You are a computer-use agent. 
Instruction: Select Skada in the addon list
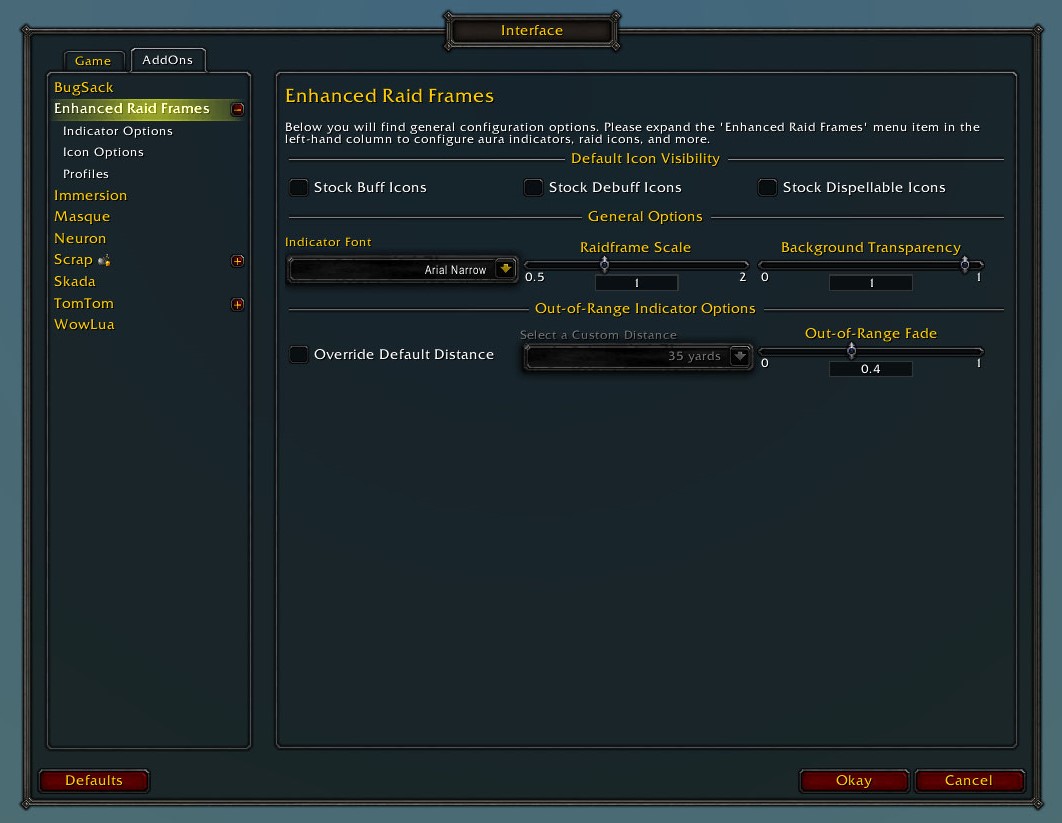point(75,281)
